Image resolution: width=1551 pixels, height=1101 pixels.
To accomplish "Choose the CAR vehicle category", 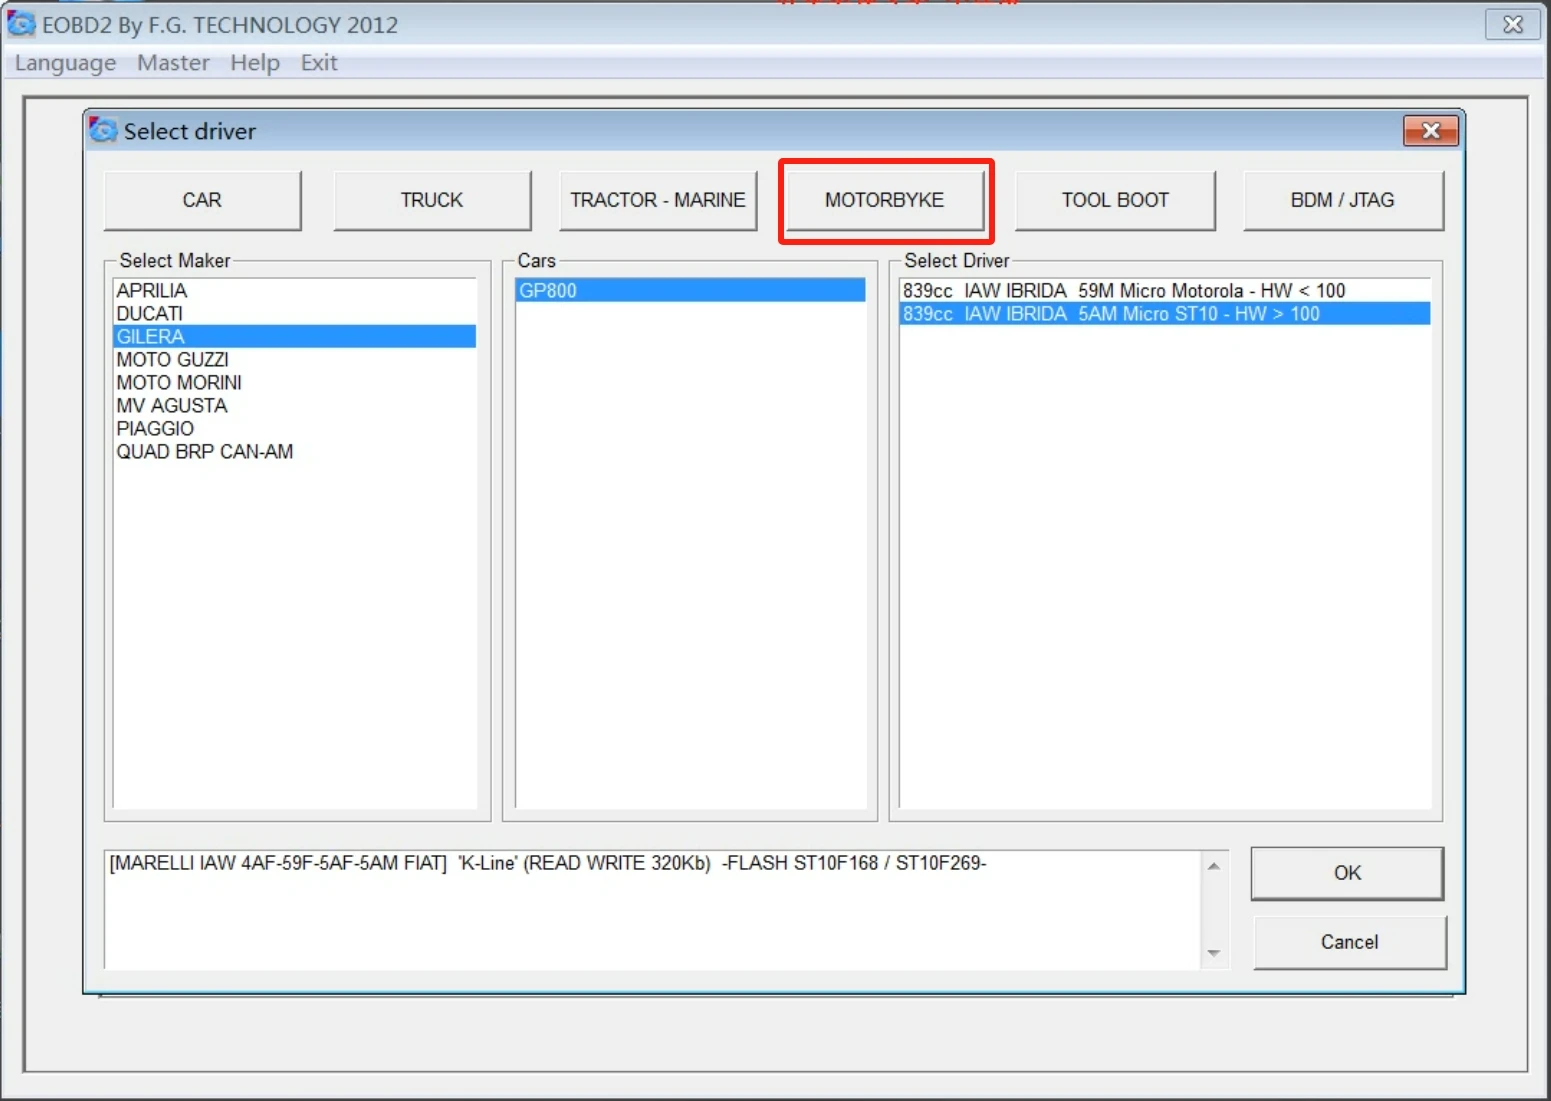I will tap(202, 200).
